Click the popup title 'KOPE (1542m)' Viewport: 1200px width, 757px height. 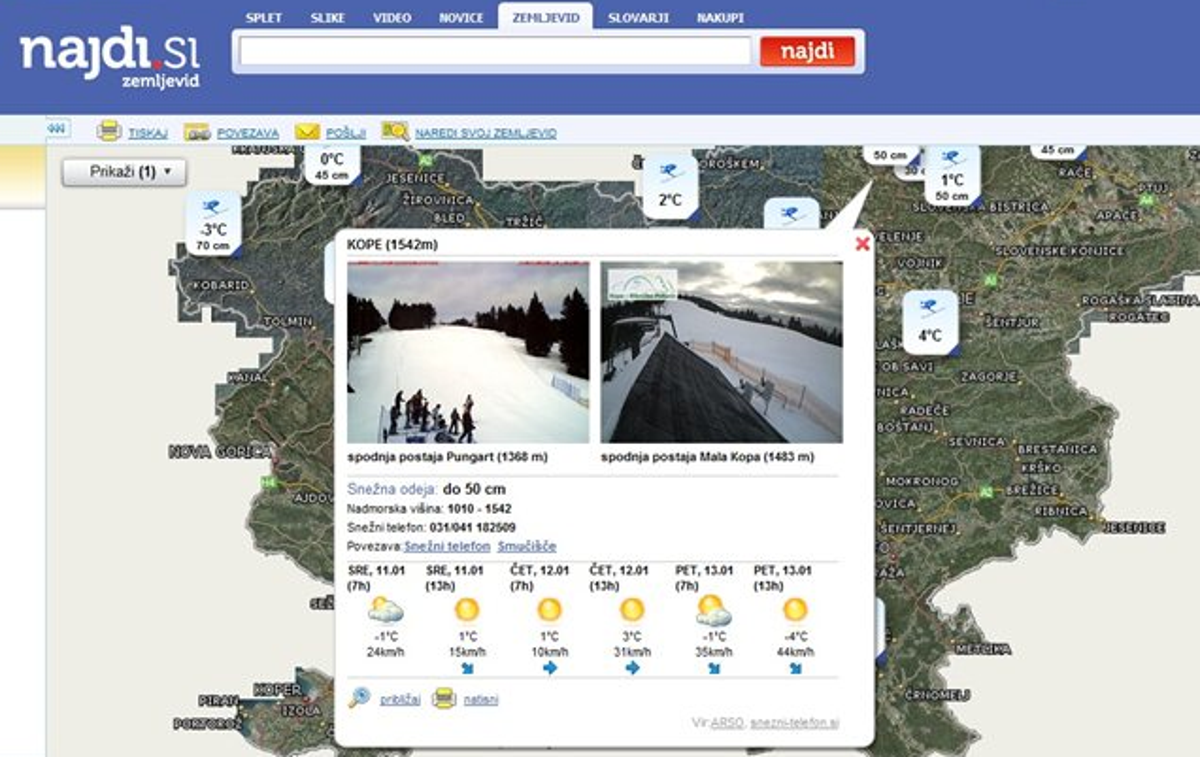pyautogui.click(x=392, y=244)
